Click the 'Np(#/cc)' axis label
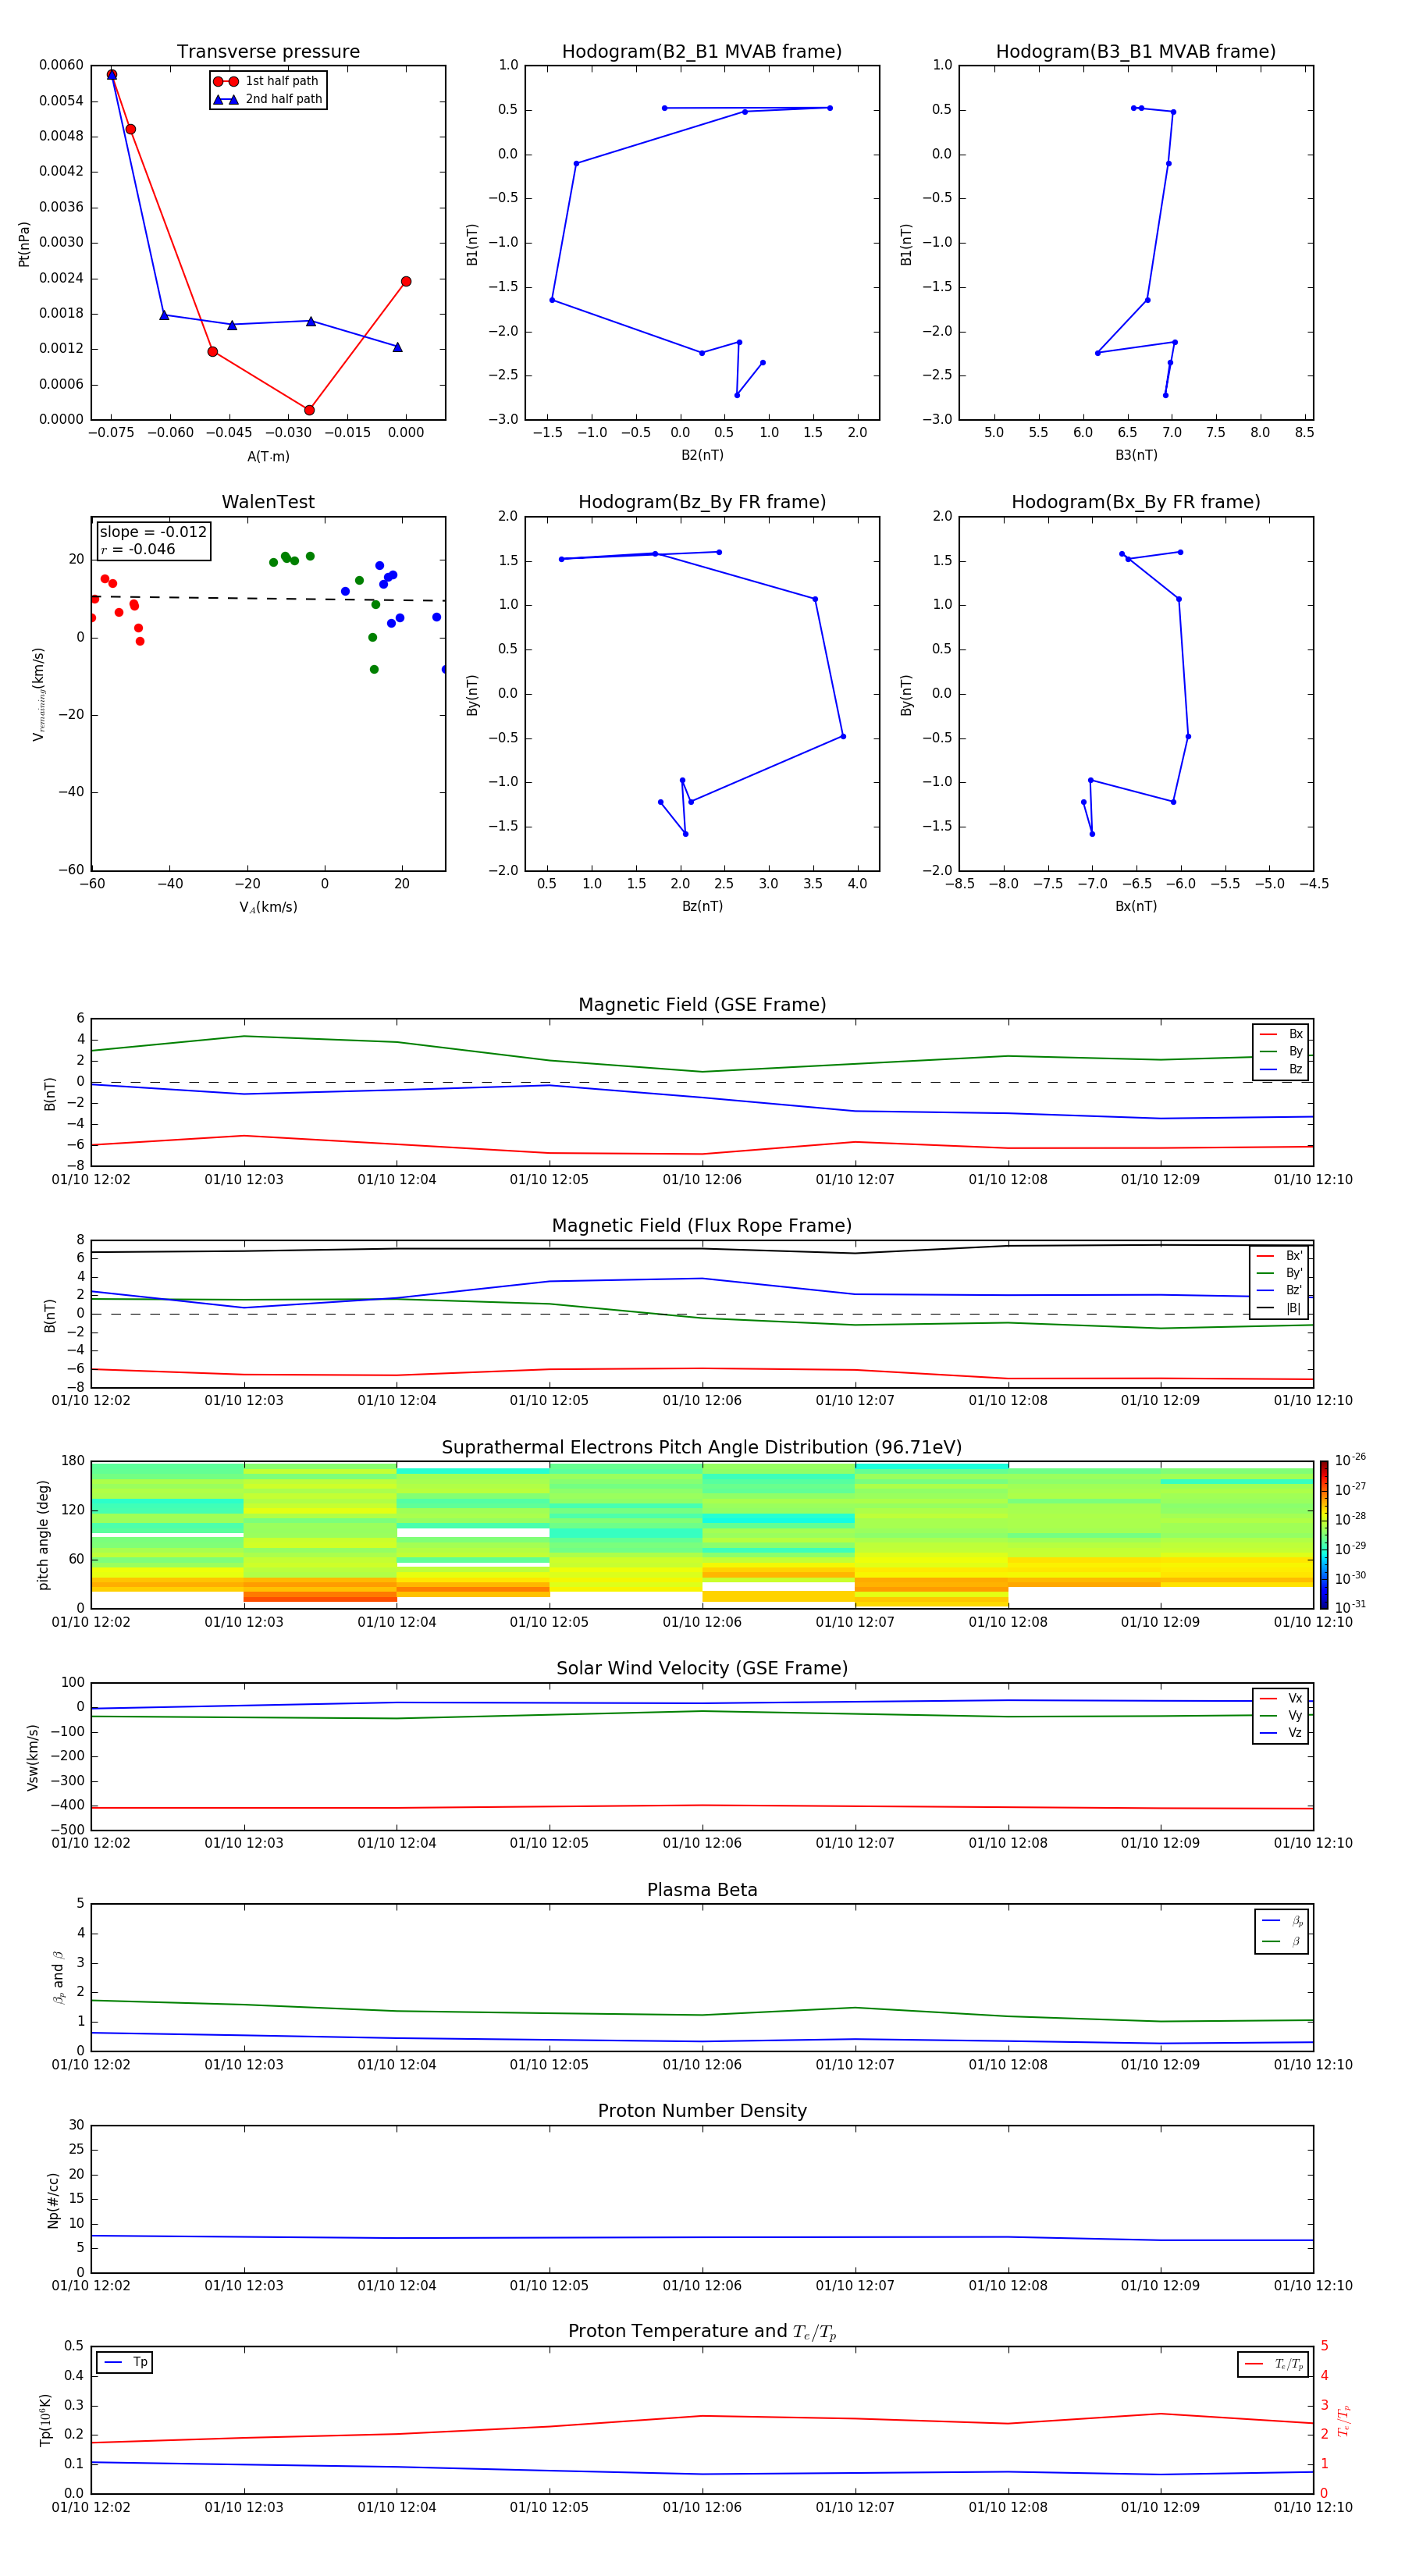Screen dimensions: 1405x2576 pos(53,2200)
